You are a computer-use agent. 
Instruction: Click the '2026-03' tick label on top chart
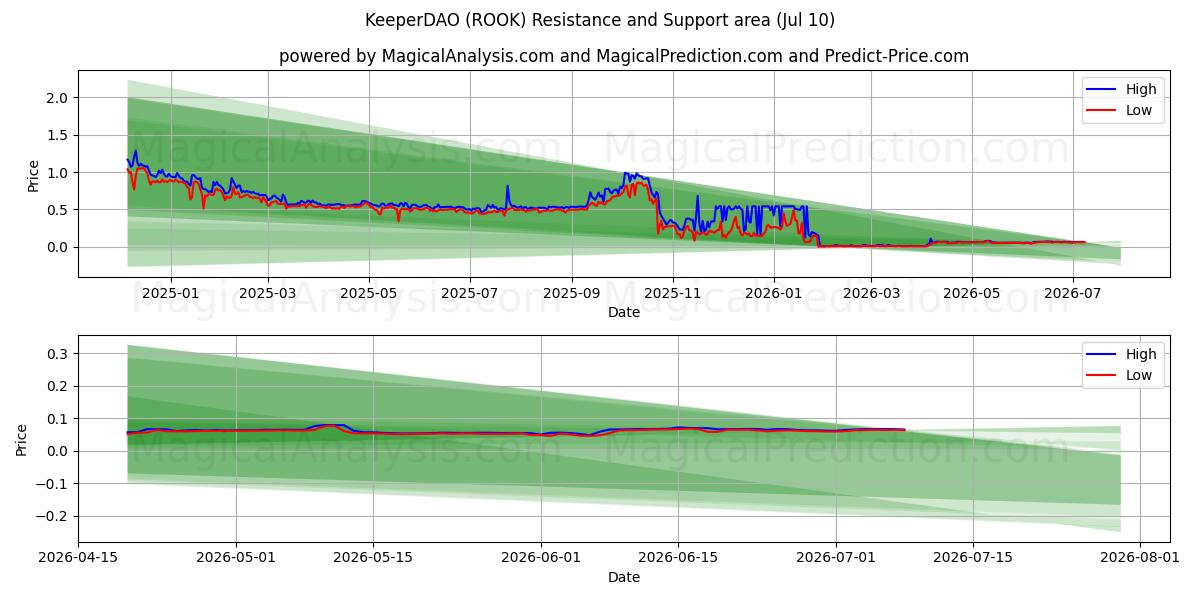(x=871, y=294)
